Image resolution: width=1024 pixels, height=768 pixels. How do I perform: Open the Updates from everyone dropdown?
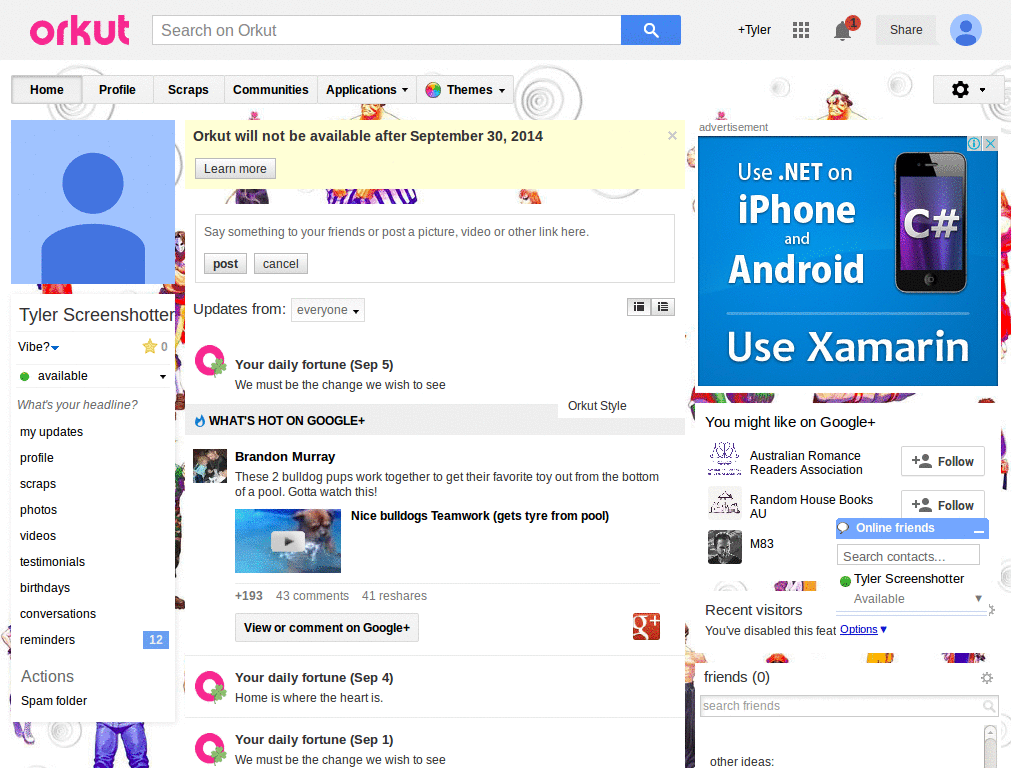coord(328,310)
